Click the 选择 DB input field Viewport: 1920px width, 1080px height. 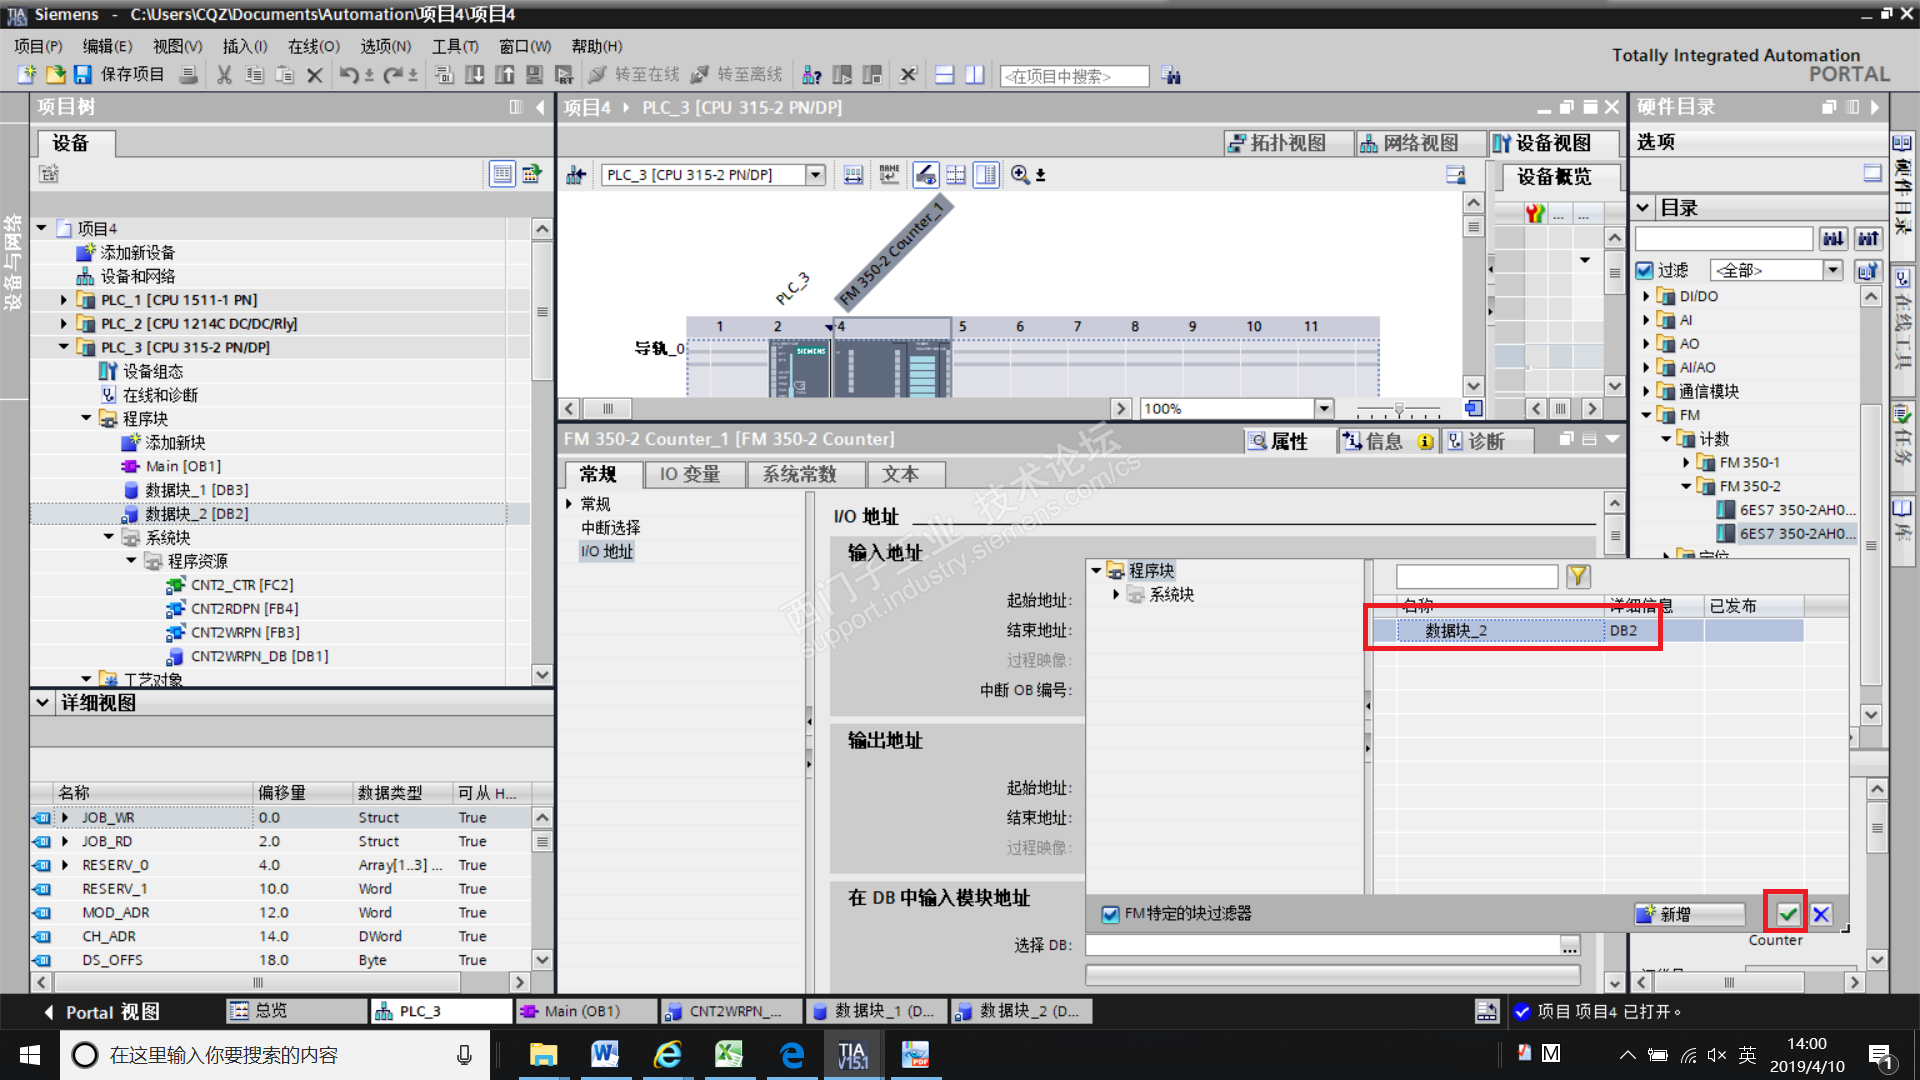click(x=1321, y=945)
